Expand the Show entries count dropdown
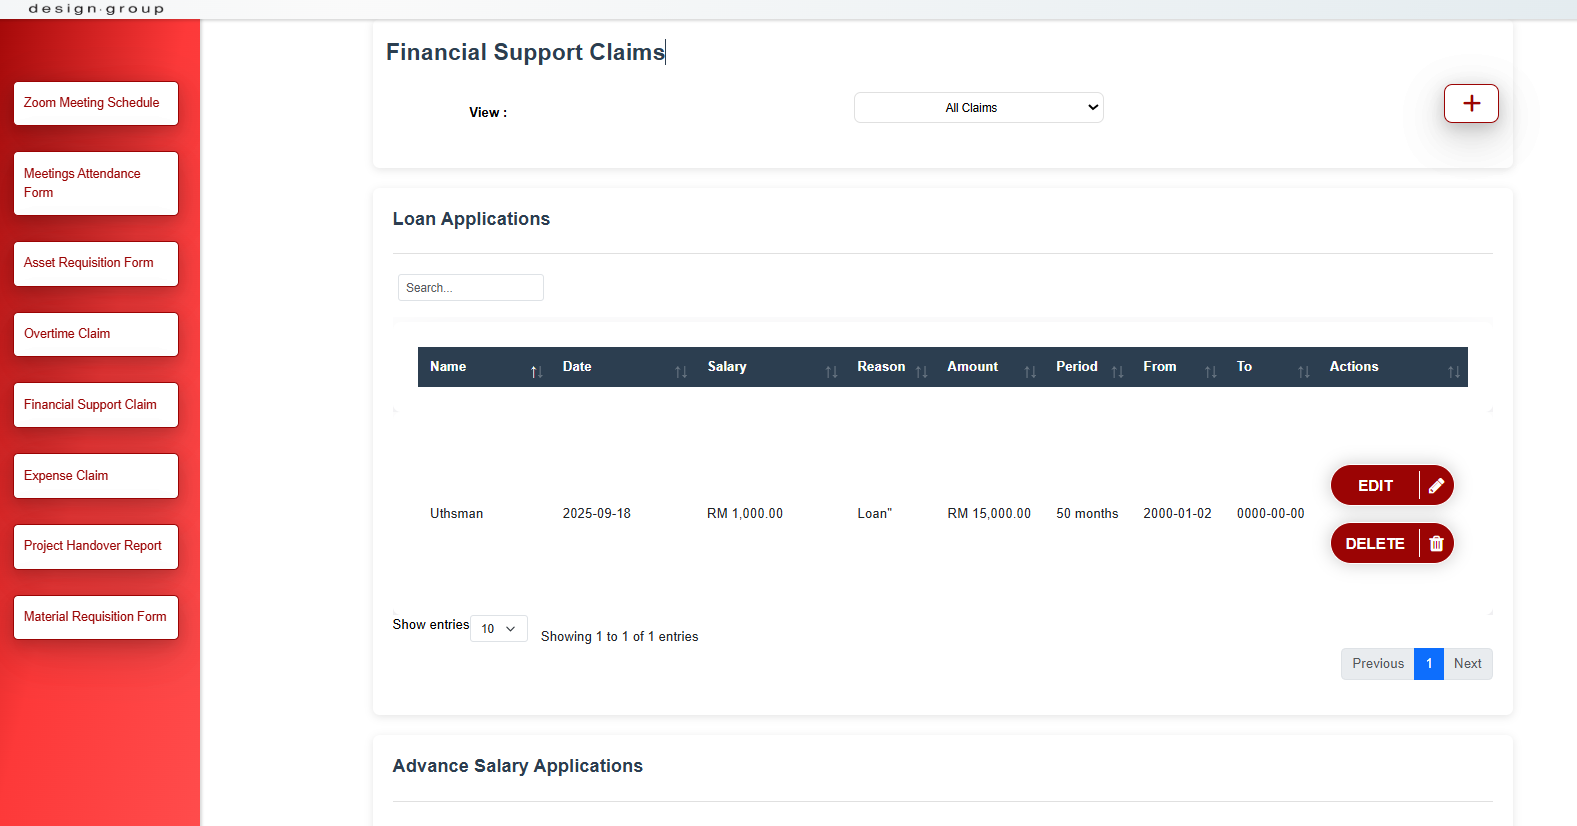The width and height of the screenshot is (1577, 826). [498, 629]
